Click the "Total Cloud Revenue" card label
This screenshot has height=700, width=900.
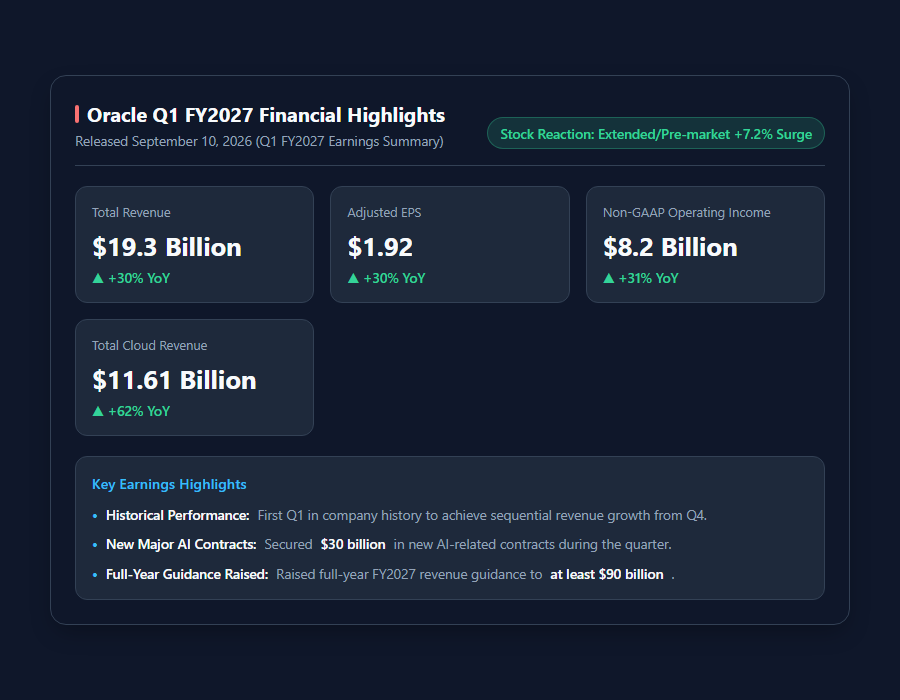click(x=150, y=345)
